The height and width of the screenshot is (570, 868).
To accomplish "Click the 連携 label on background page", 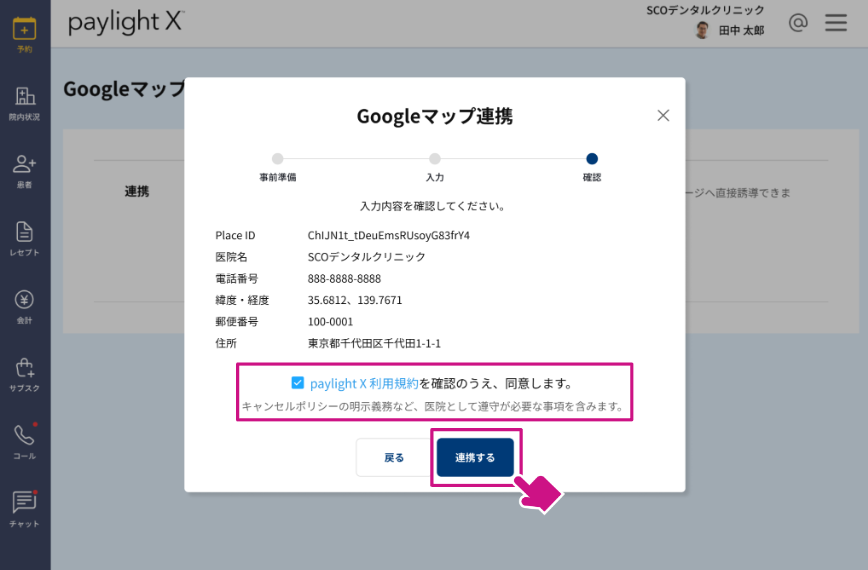I will [137, 191].
